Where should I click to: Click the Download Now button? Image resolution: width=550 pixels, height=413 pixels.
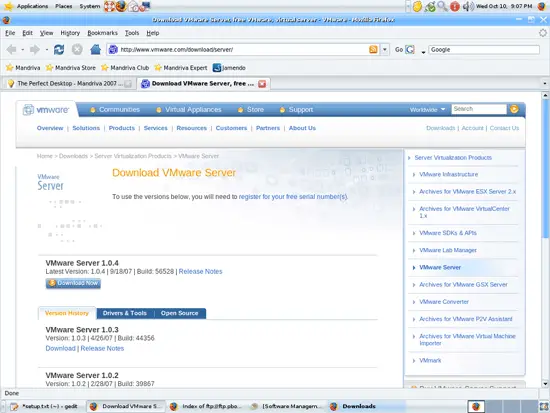[73, 283]
